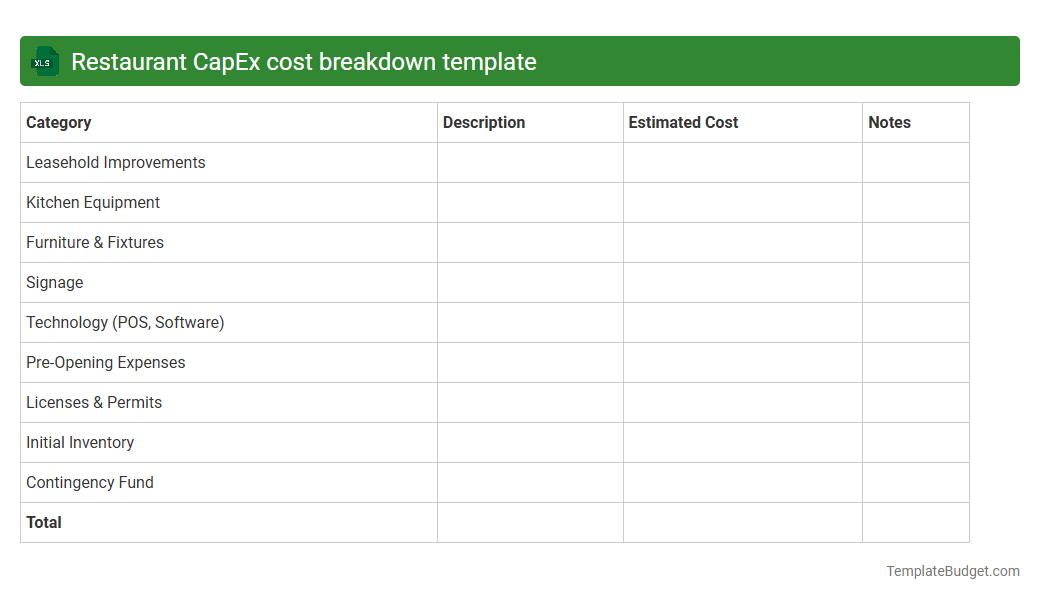
Task: Open the TemplateBudget.com link
Action: tap(952, 571)
